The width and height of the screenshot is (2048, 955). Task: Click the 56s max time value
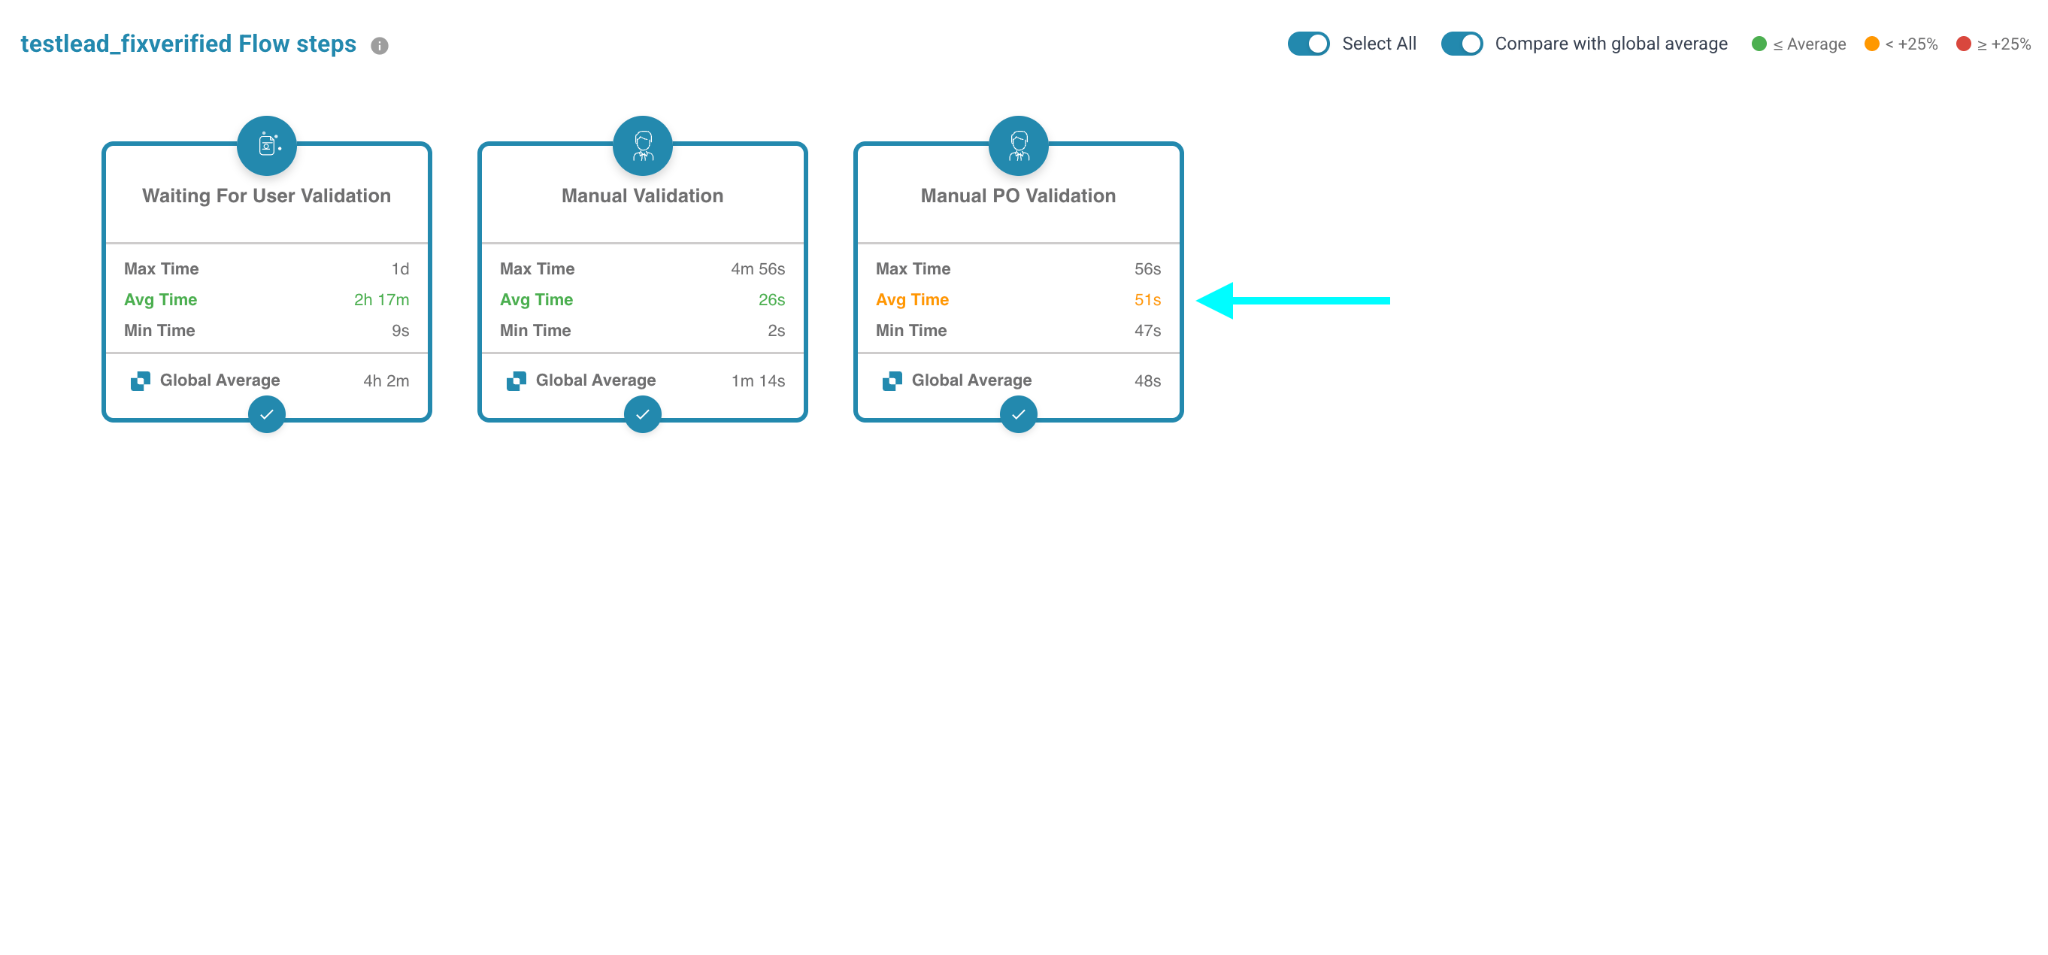pyautogui.click(x=1148, y=269)
